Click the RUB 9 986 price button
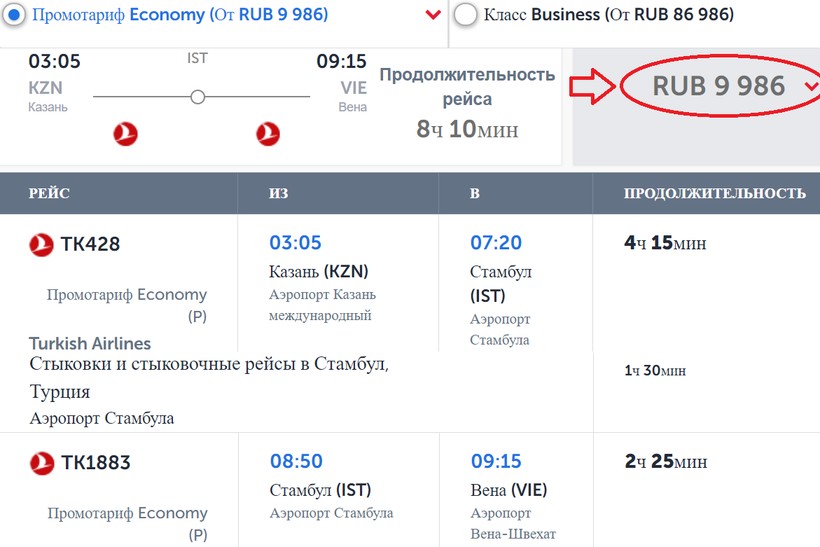This screenshot has height=547, width=820. point(719,86)
